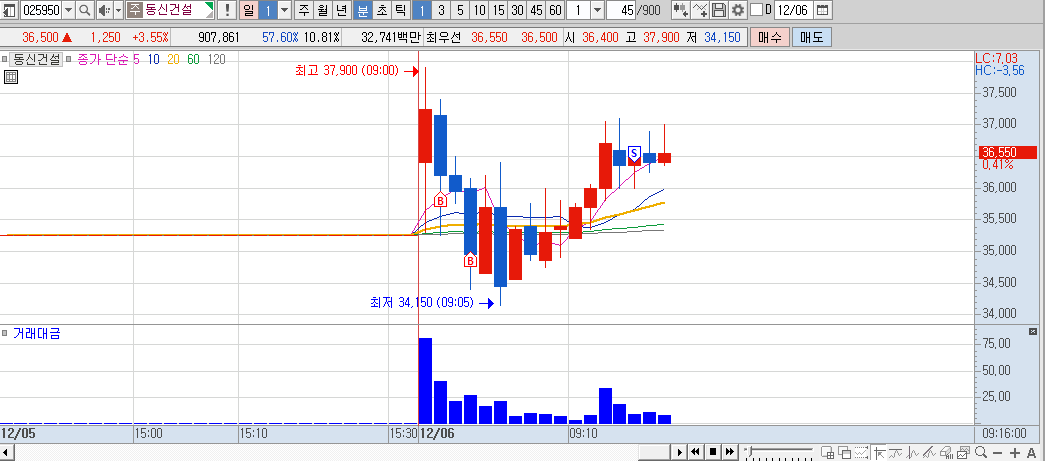The image size is (1045, 461).
Task: Fast forward the chart replay
Action: pyautogui.click(x=729, y=452)
